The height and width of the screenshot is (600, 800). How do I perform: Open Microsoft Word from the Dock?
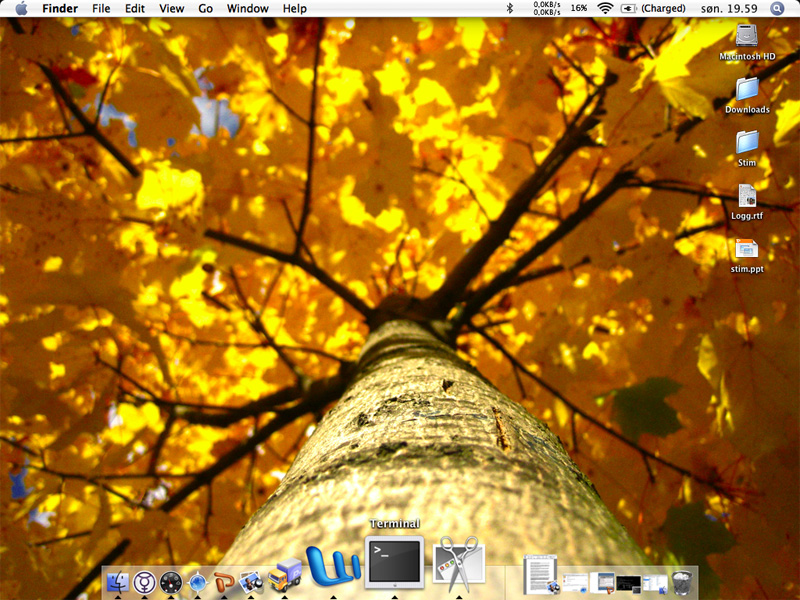[x=332, y=566]
